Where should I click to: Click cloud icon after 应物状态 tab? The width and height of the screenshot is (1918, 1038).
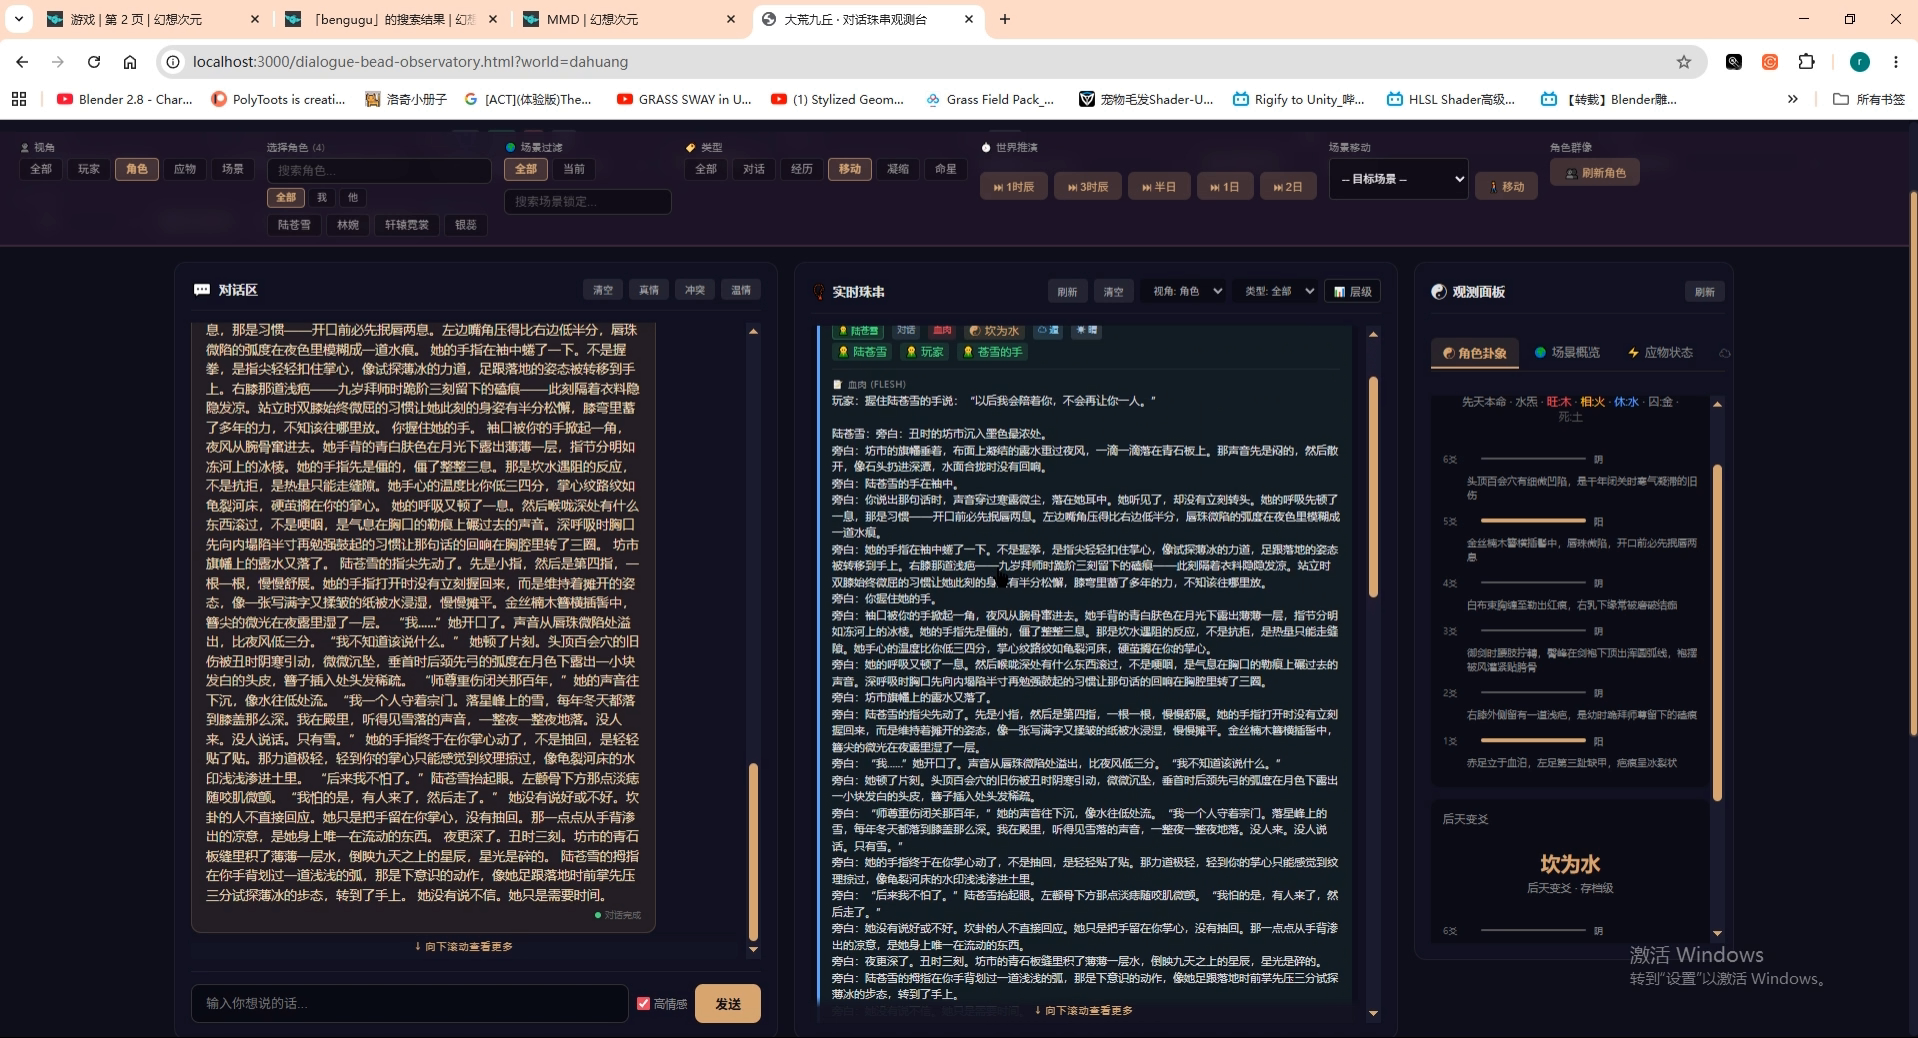click(1725, 353)
